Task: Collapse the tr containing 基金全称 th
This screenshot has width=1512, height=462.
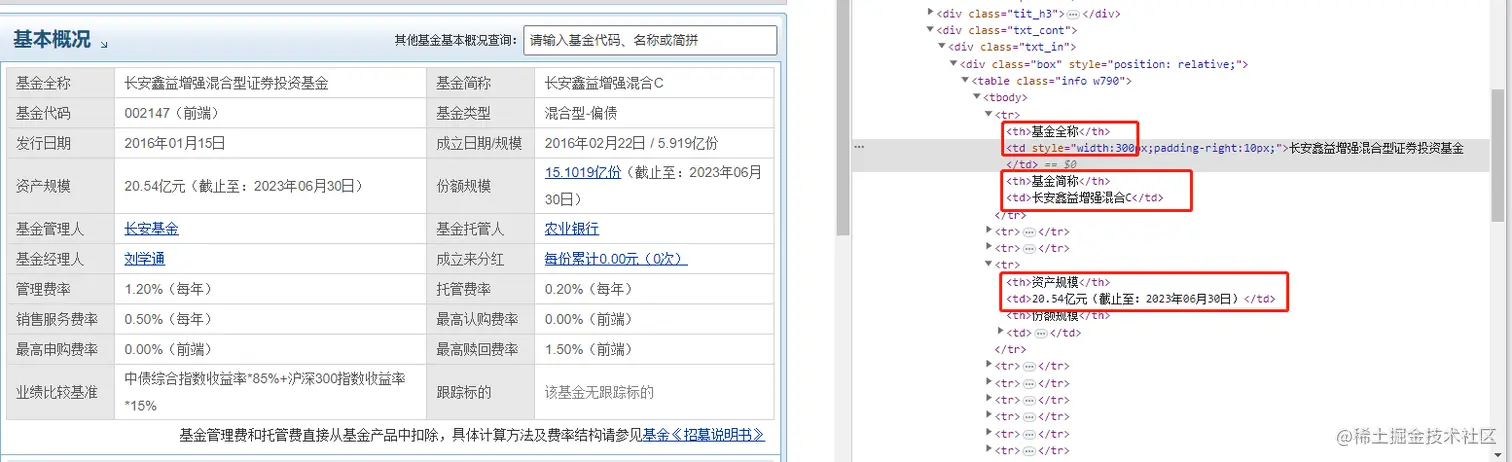Action: (x=987, y=114)
